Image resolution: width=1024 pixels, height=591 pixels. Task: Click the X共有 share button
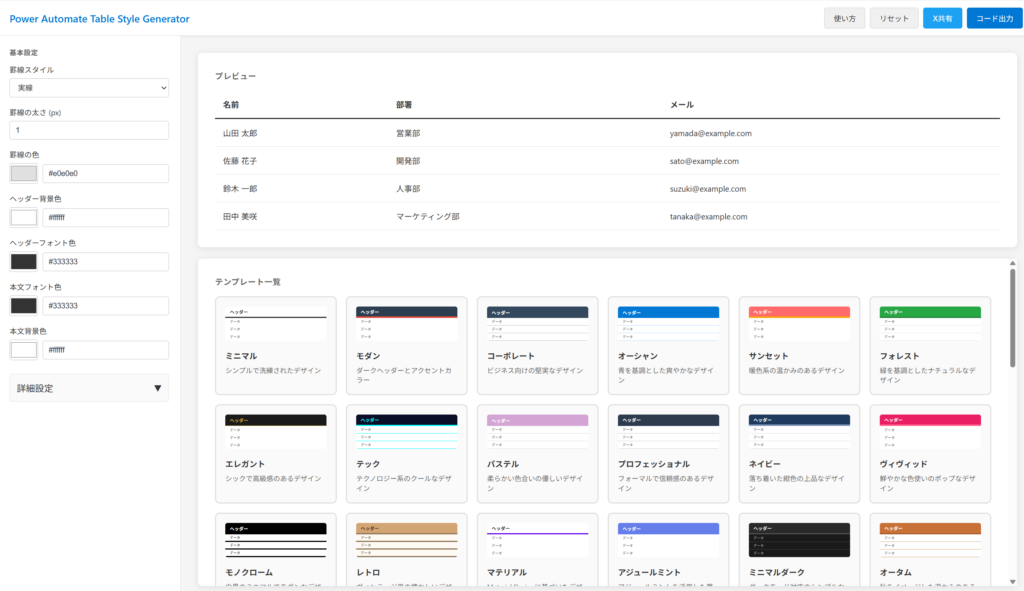coord(942,18)
